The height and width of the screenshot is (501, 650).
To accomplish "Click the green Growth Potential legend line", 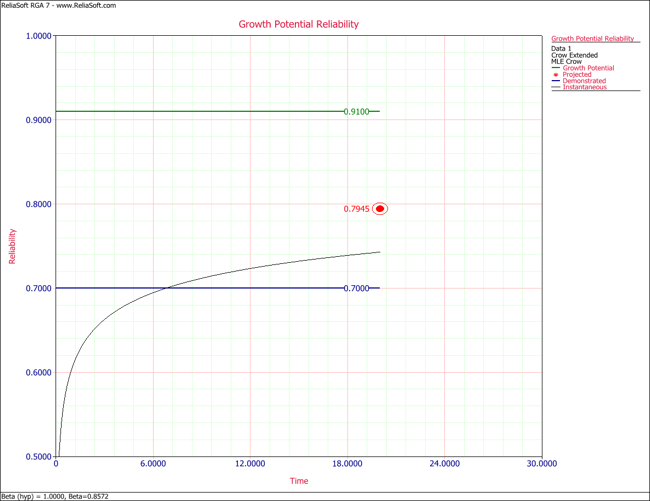I will [x=556, y=68].
